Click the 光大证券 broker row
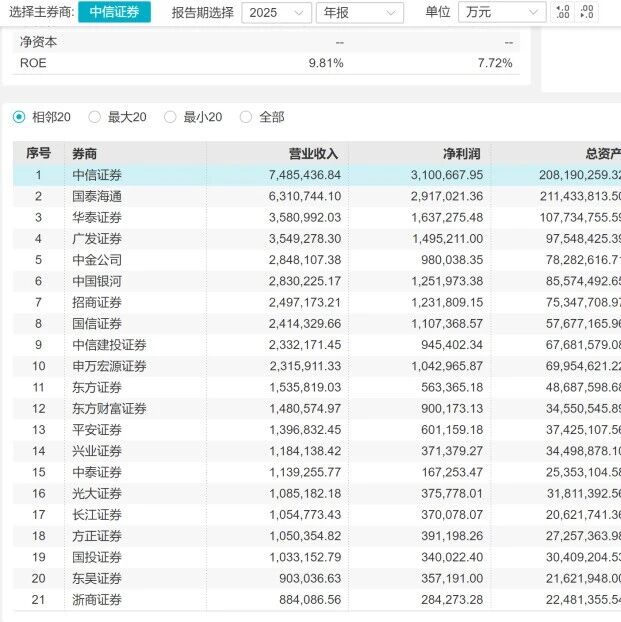This screenshot has height=622, width=621. pyautogui.click(x=317, y=493)
